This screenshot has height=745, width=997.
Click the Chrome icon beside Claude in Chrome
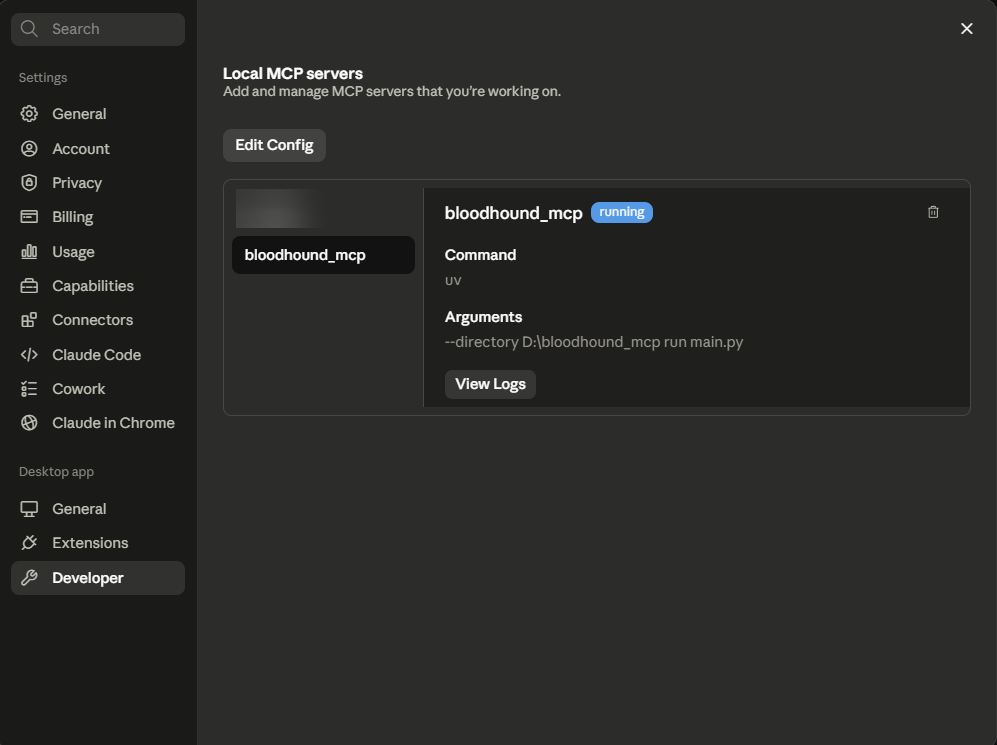[x=29, y=423]
